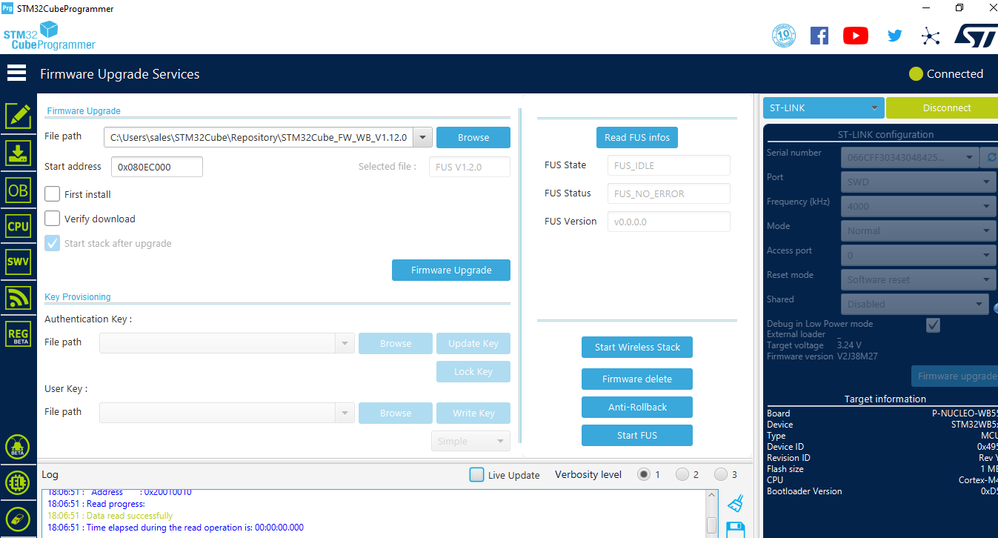This screenshot has width=998, height=538.
Task: Click the Write Key button
Action: 473,413
